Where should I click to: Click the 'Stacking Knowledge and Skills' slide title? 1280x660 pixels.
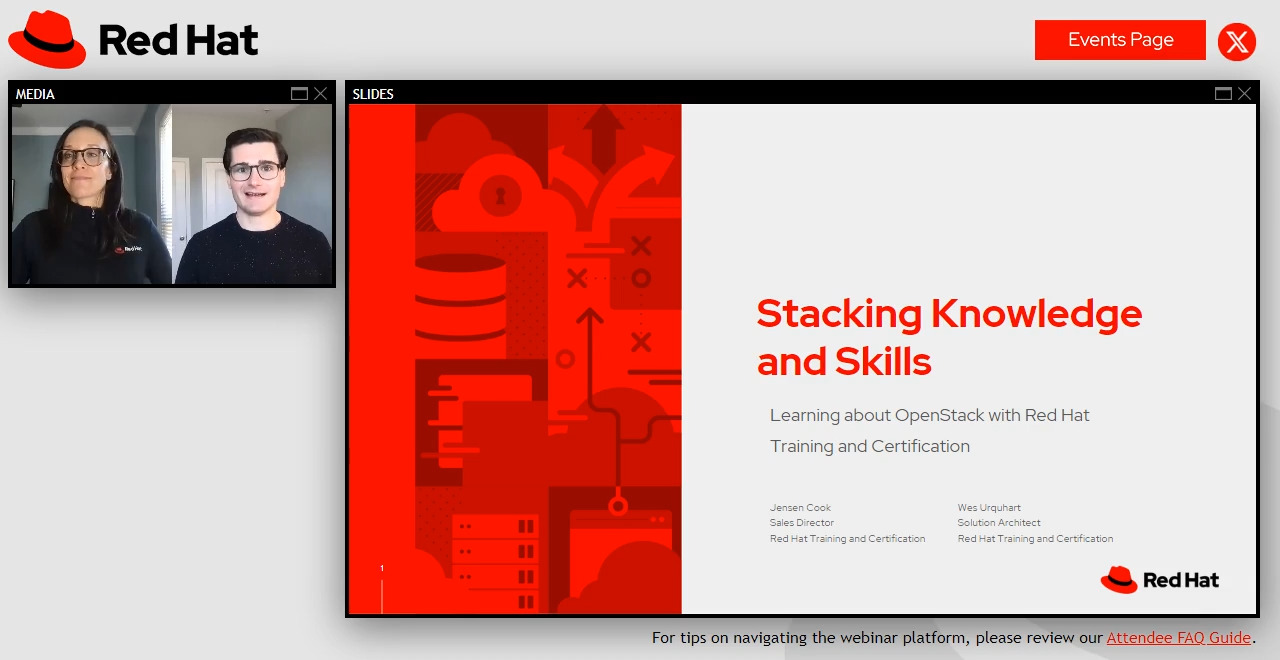click(x=948, y=337)
